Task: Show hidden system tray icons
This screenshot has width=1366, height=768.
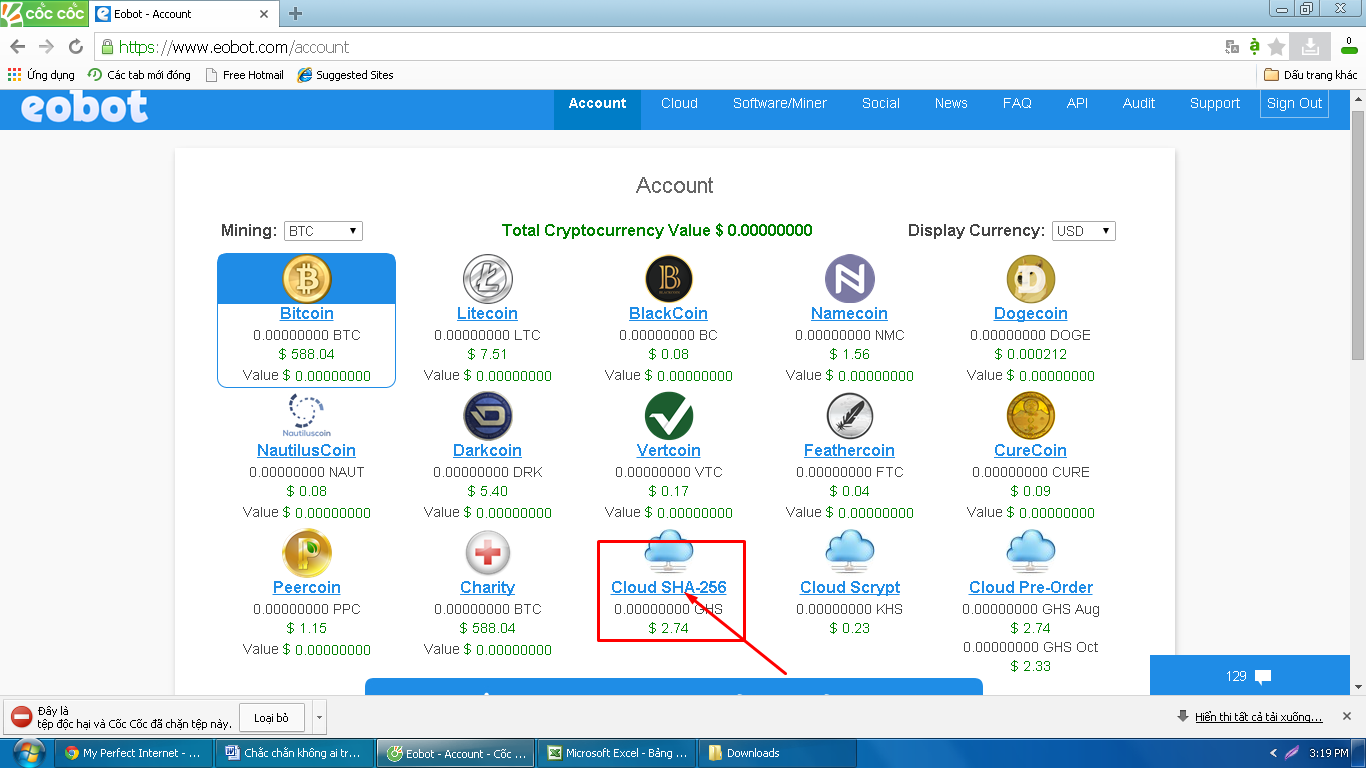Action: pos(1273,753)
